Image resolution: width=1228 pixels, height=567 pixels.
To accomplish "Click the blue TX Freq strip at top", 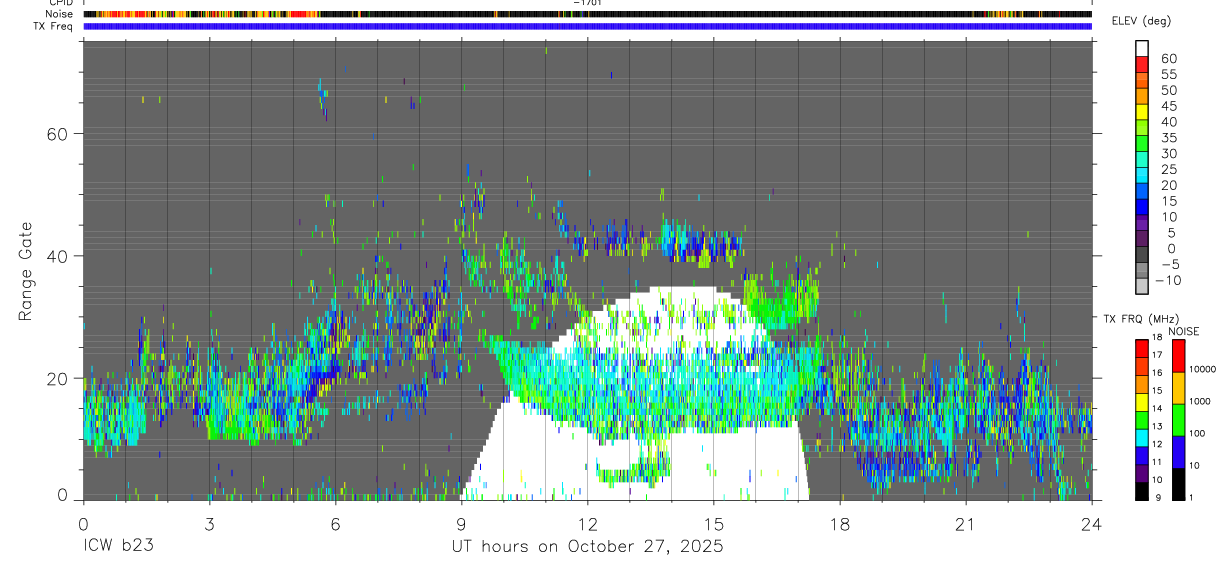I will pyautogui.click(x=587, y=26).
